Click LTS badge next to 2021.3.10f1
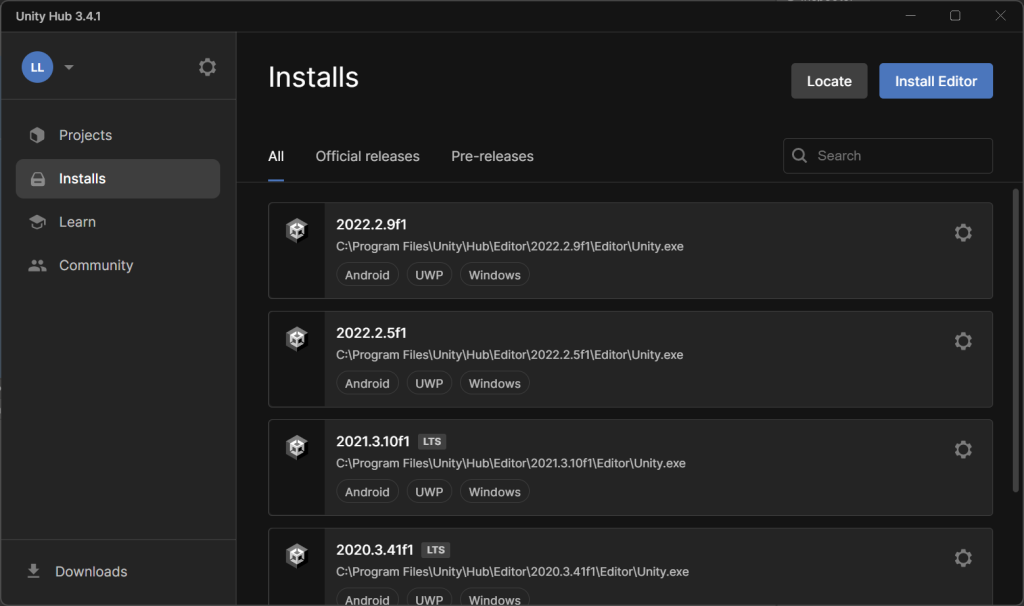This screenshot has width=1024, height=606. (x=432, y=441)
